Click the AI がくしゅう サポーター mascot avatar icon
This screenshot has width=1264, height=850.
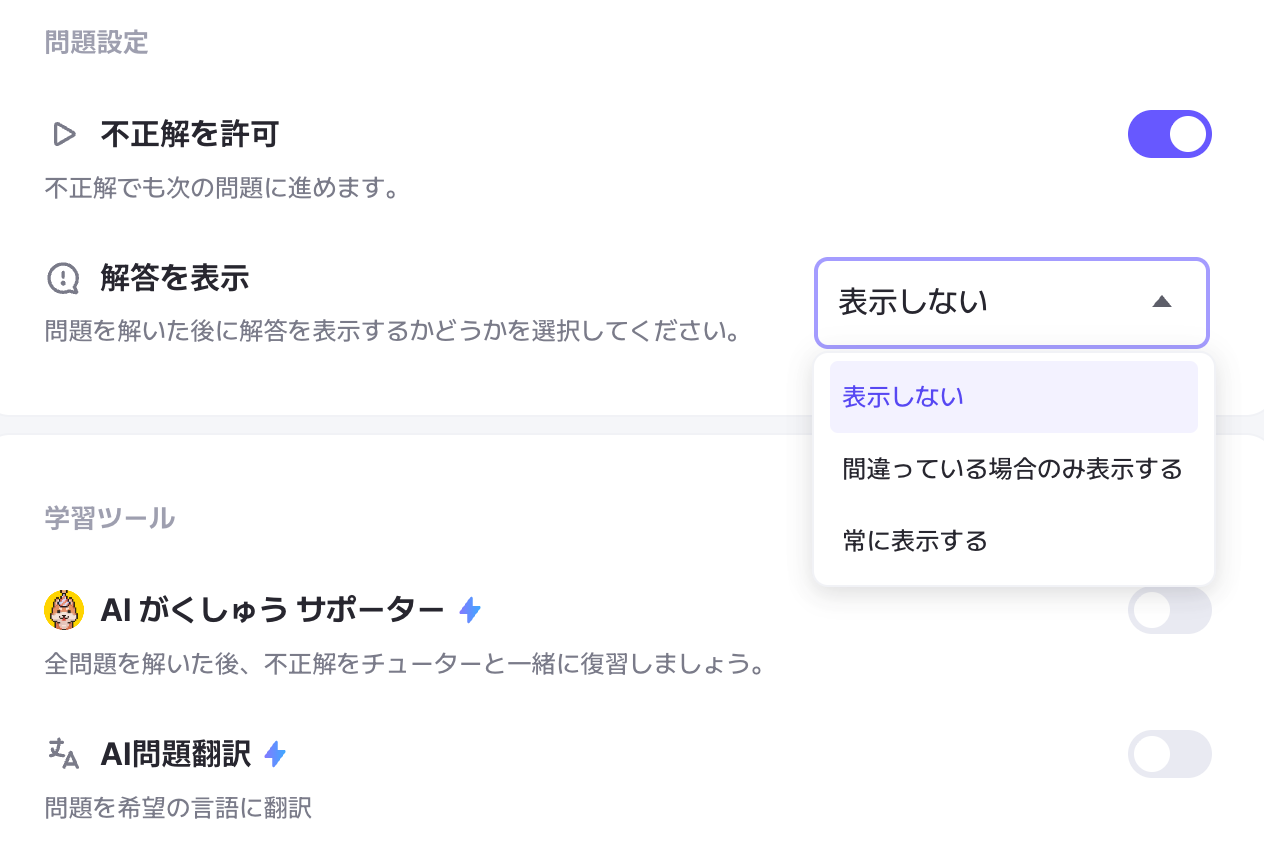coord(64,609)
